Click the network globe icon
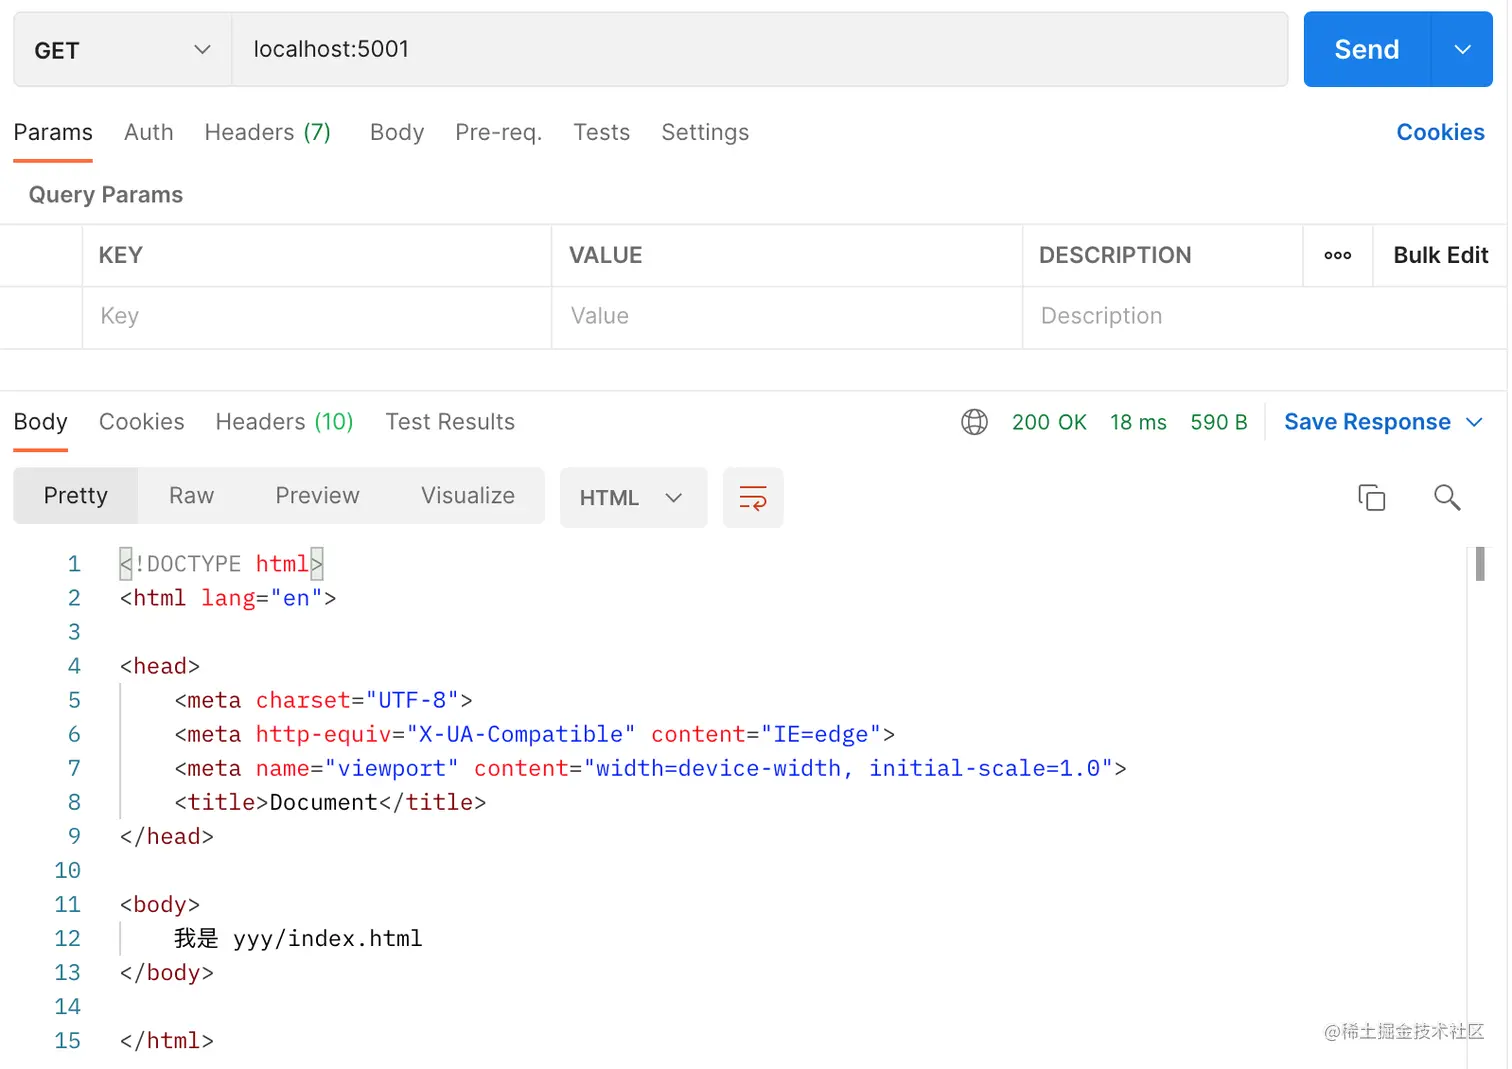The width and height of the screenshot is (1512, 1069). tap(974, 422)
